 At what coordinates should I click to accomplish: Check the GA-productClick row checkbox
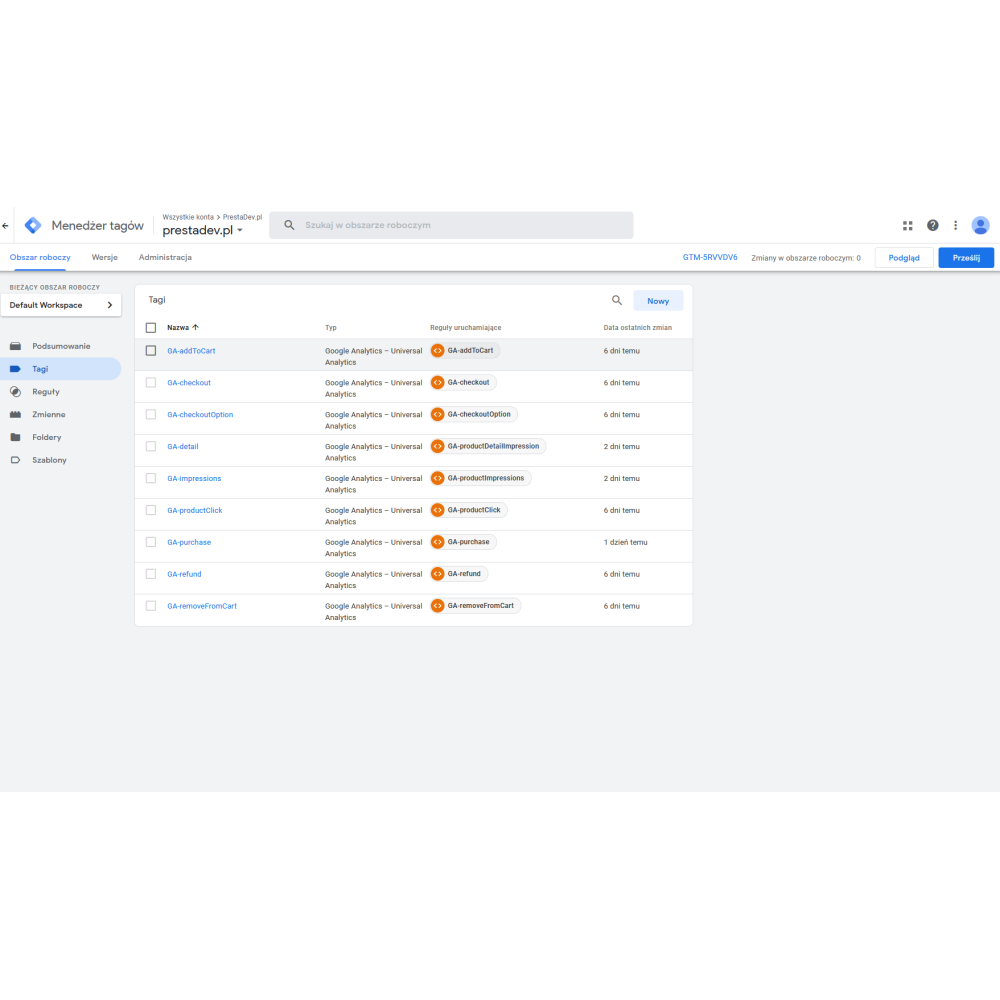[x=151, y=510]
